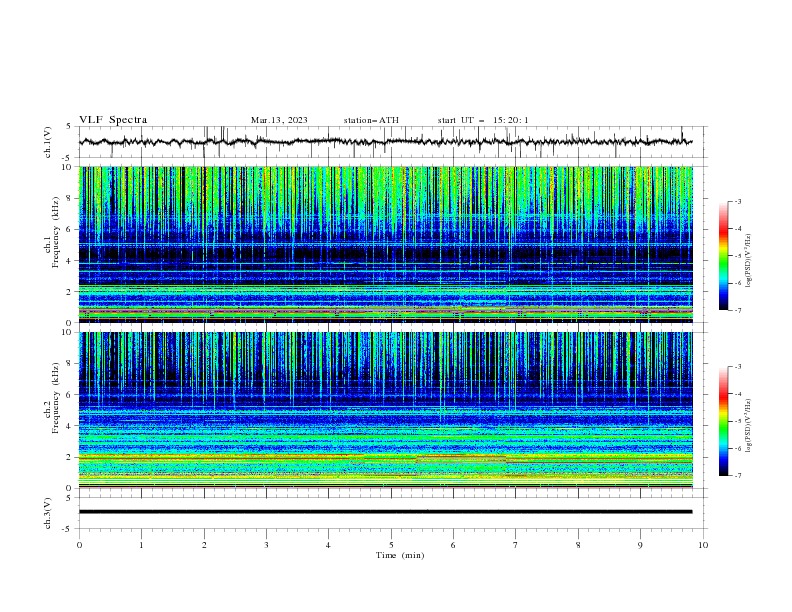
Task: Click time axis tick label "9"
Action: click(x=640, y=545)
